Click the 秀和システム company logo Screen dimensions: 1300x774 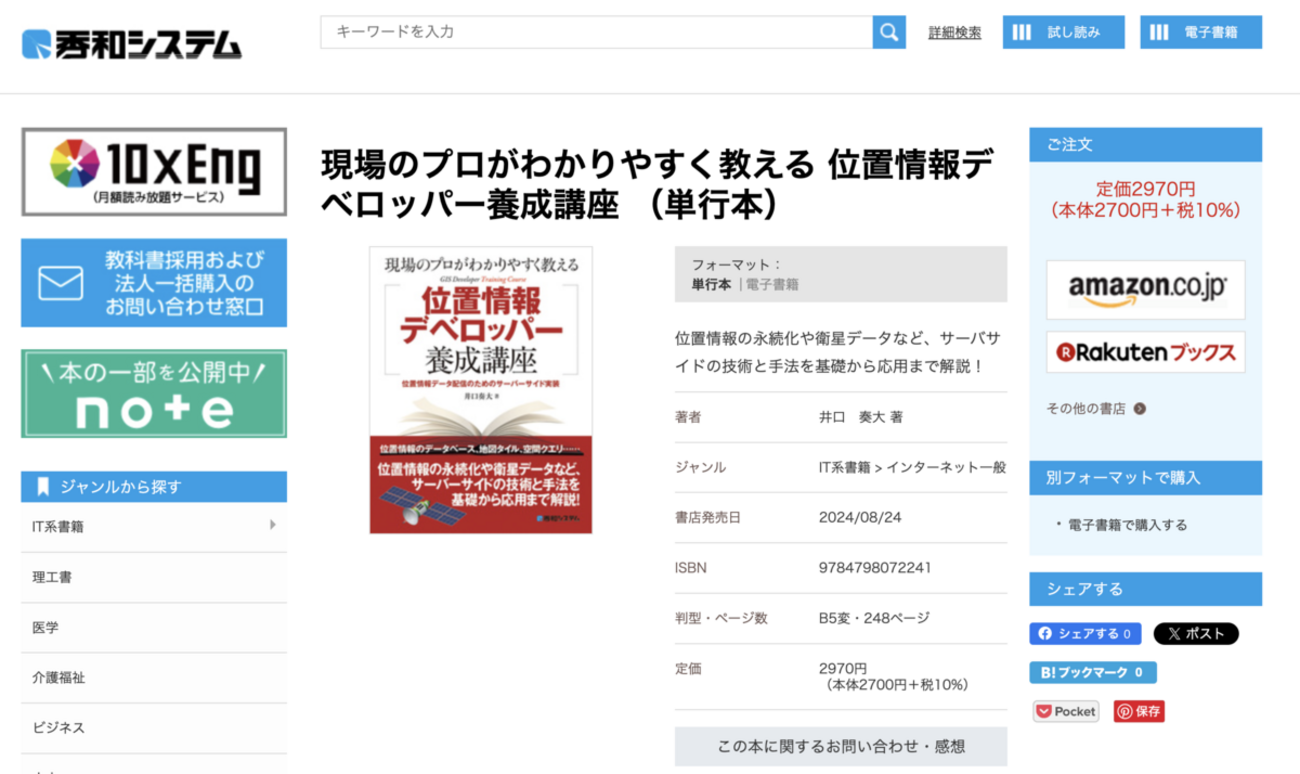pos(130,42)
